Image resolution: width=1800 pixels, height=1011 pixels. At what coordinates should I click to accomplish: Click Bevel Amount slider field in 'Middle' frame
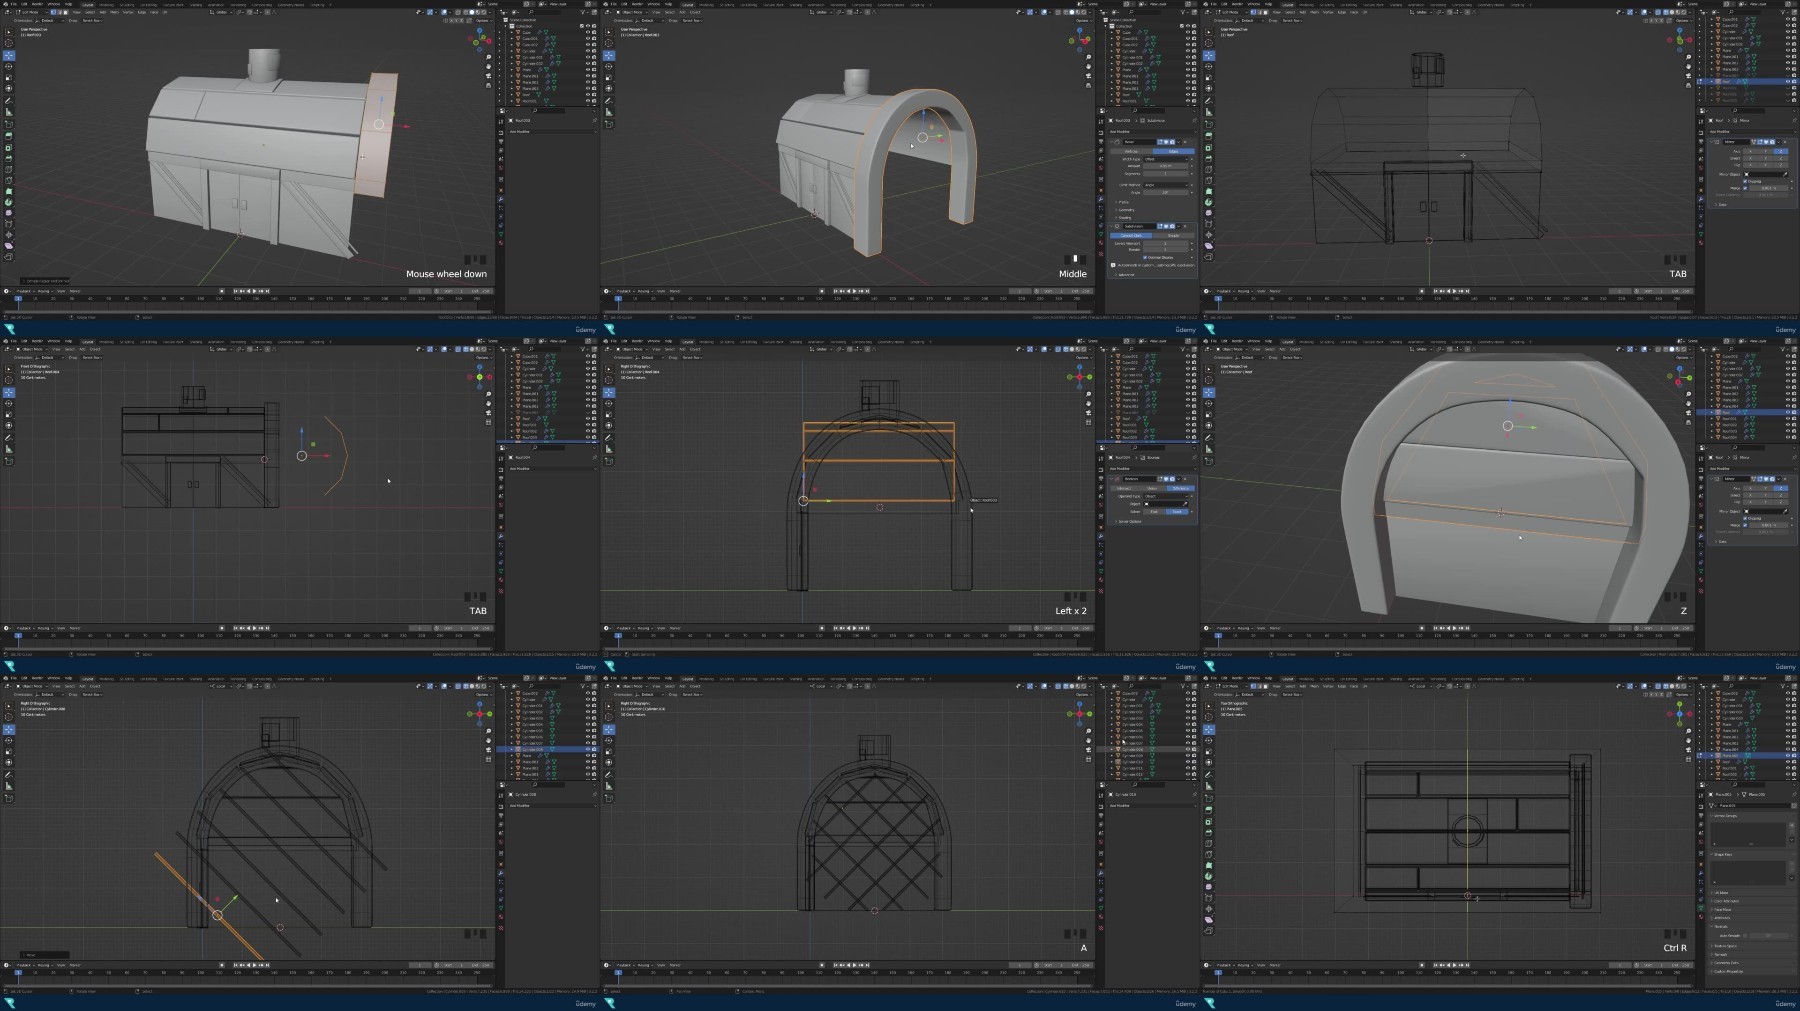coord(1166,166)
